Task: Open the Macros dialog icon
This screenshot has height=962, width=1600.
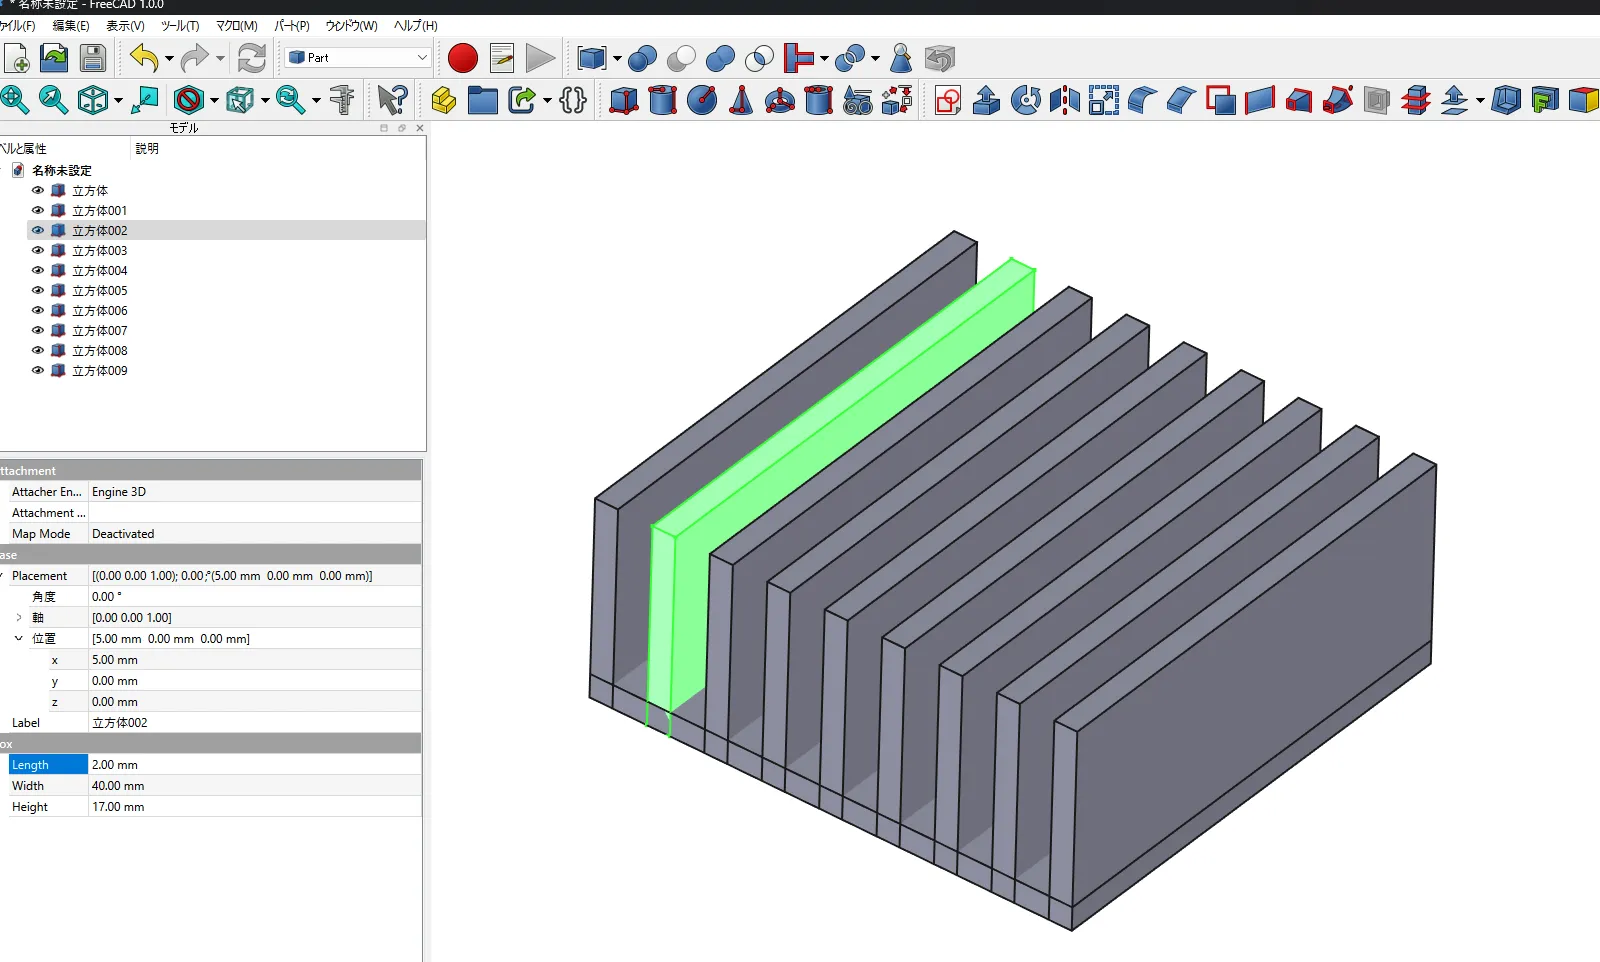Action: pyautogui.click(x=502, y=58)
